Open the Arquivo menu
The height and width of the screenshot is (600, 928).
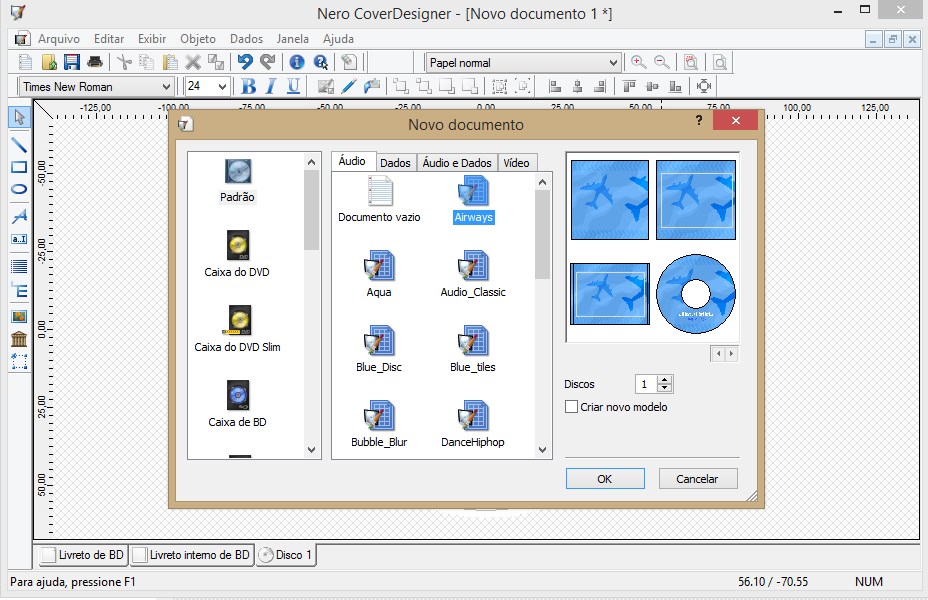tap(59, 39)
